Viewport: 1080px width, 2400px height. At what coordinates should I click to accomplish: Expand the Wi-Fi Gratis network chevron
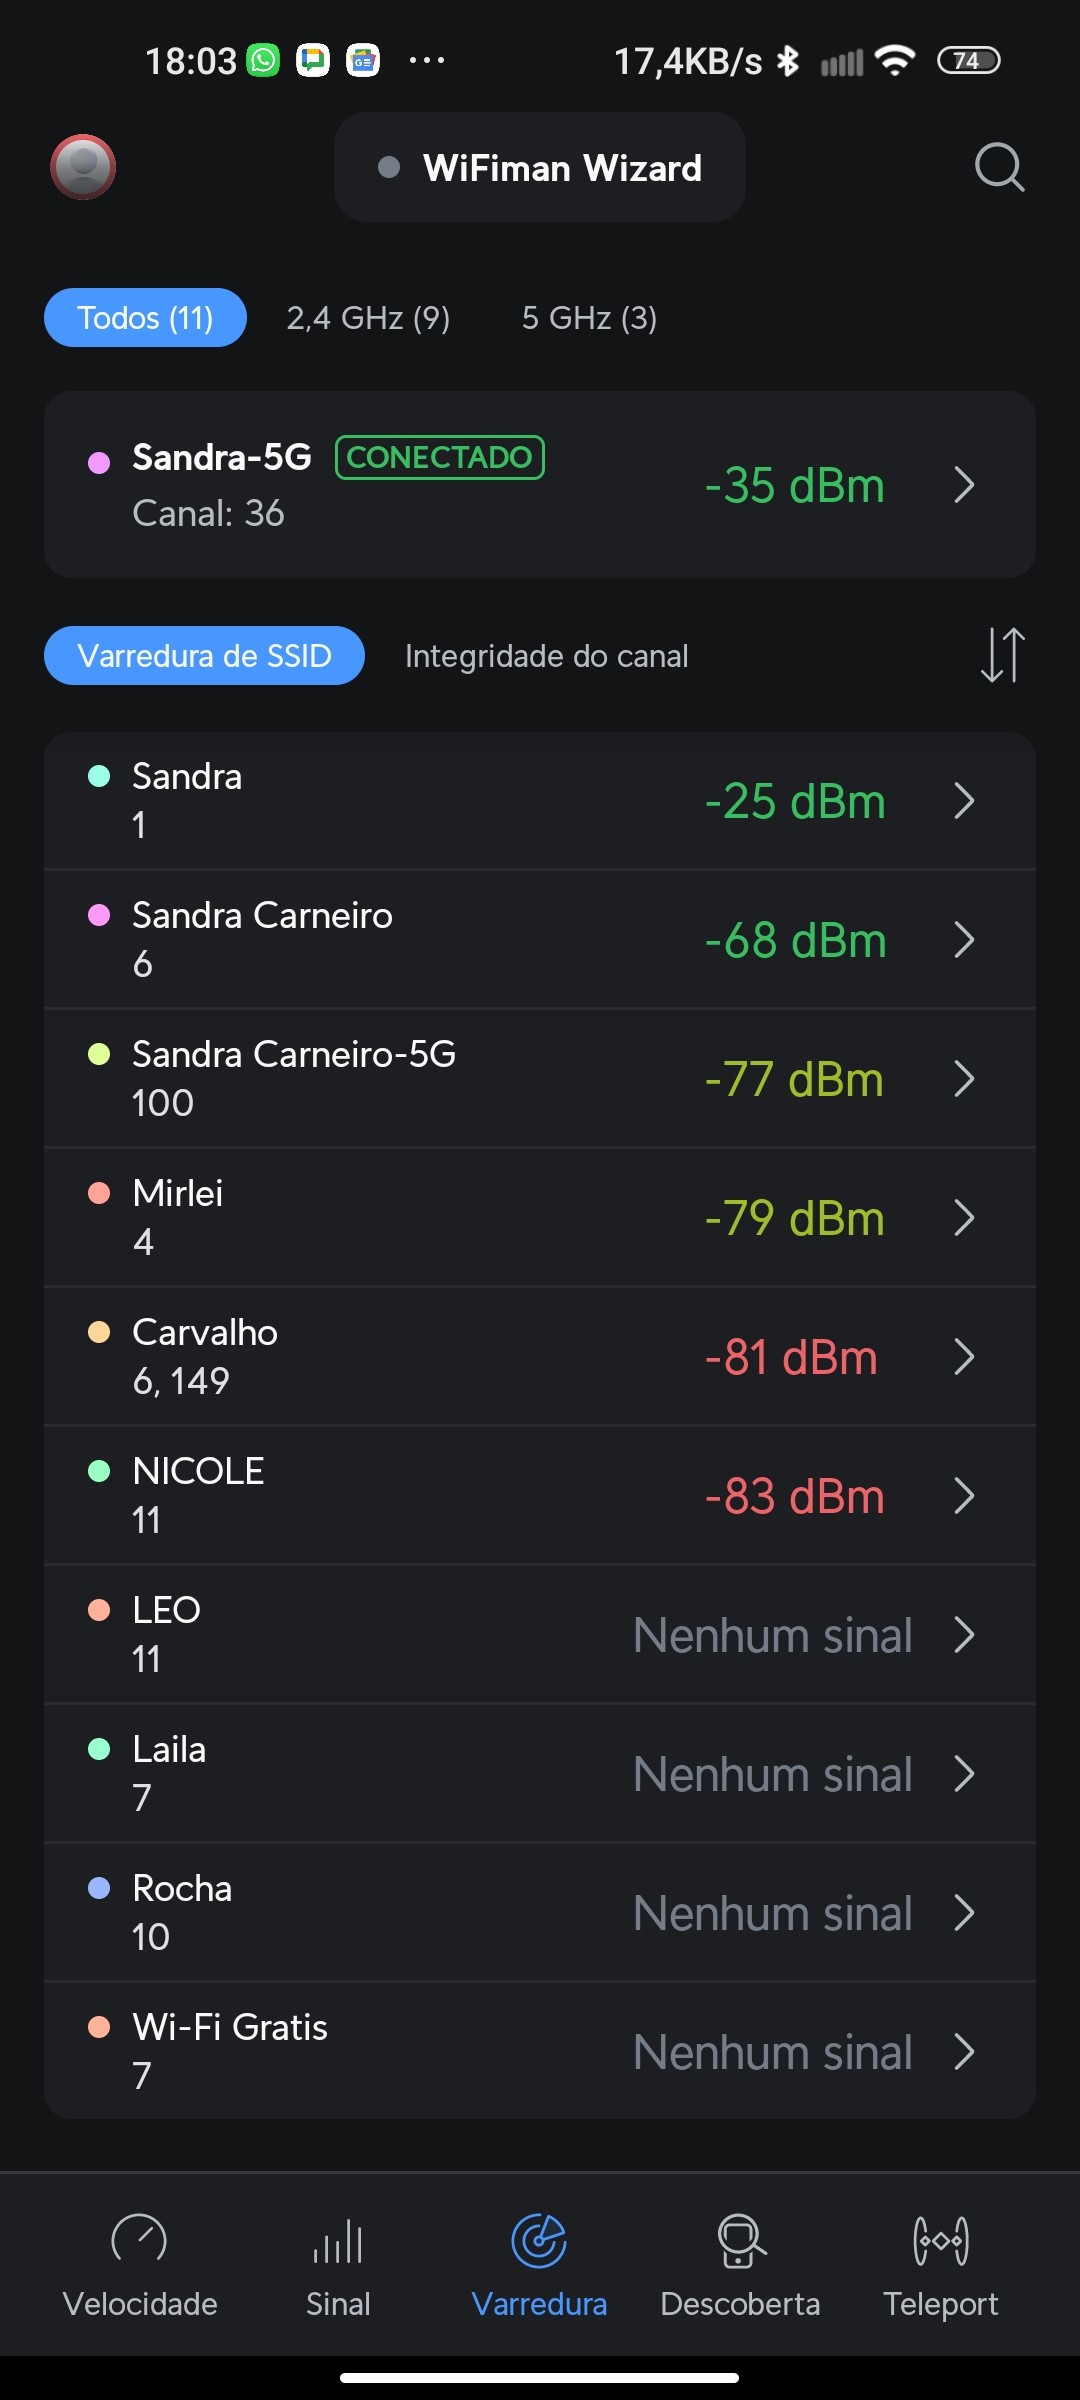[964, 2052]
